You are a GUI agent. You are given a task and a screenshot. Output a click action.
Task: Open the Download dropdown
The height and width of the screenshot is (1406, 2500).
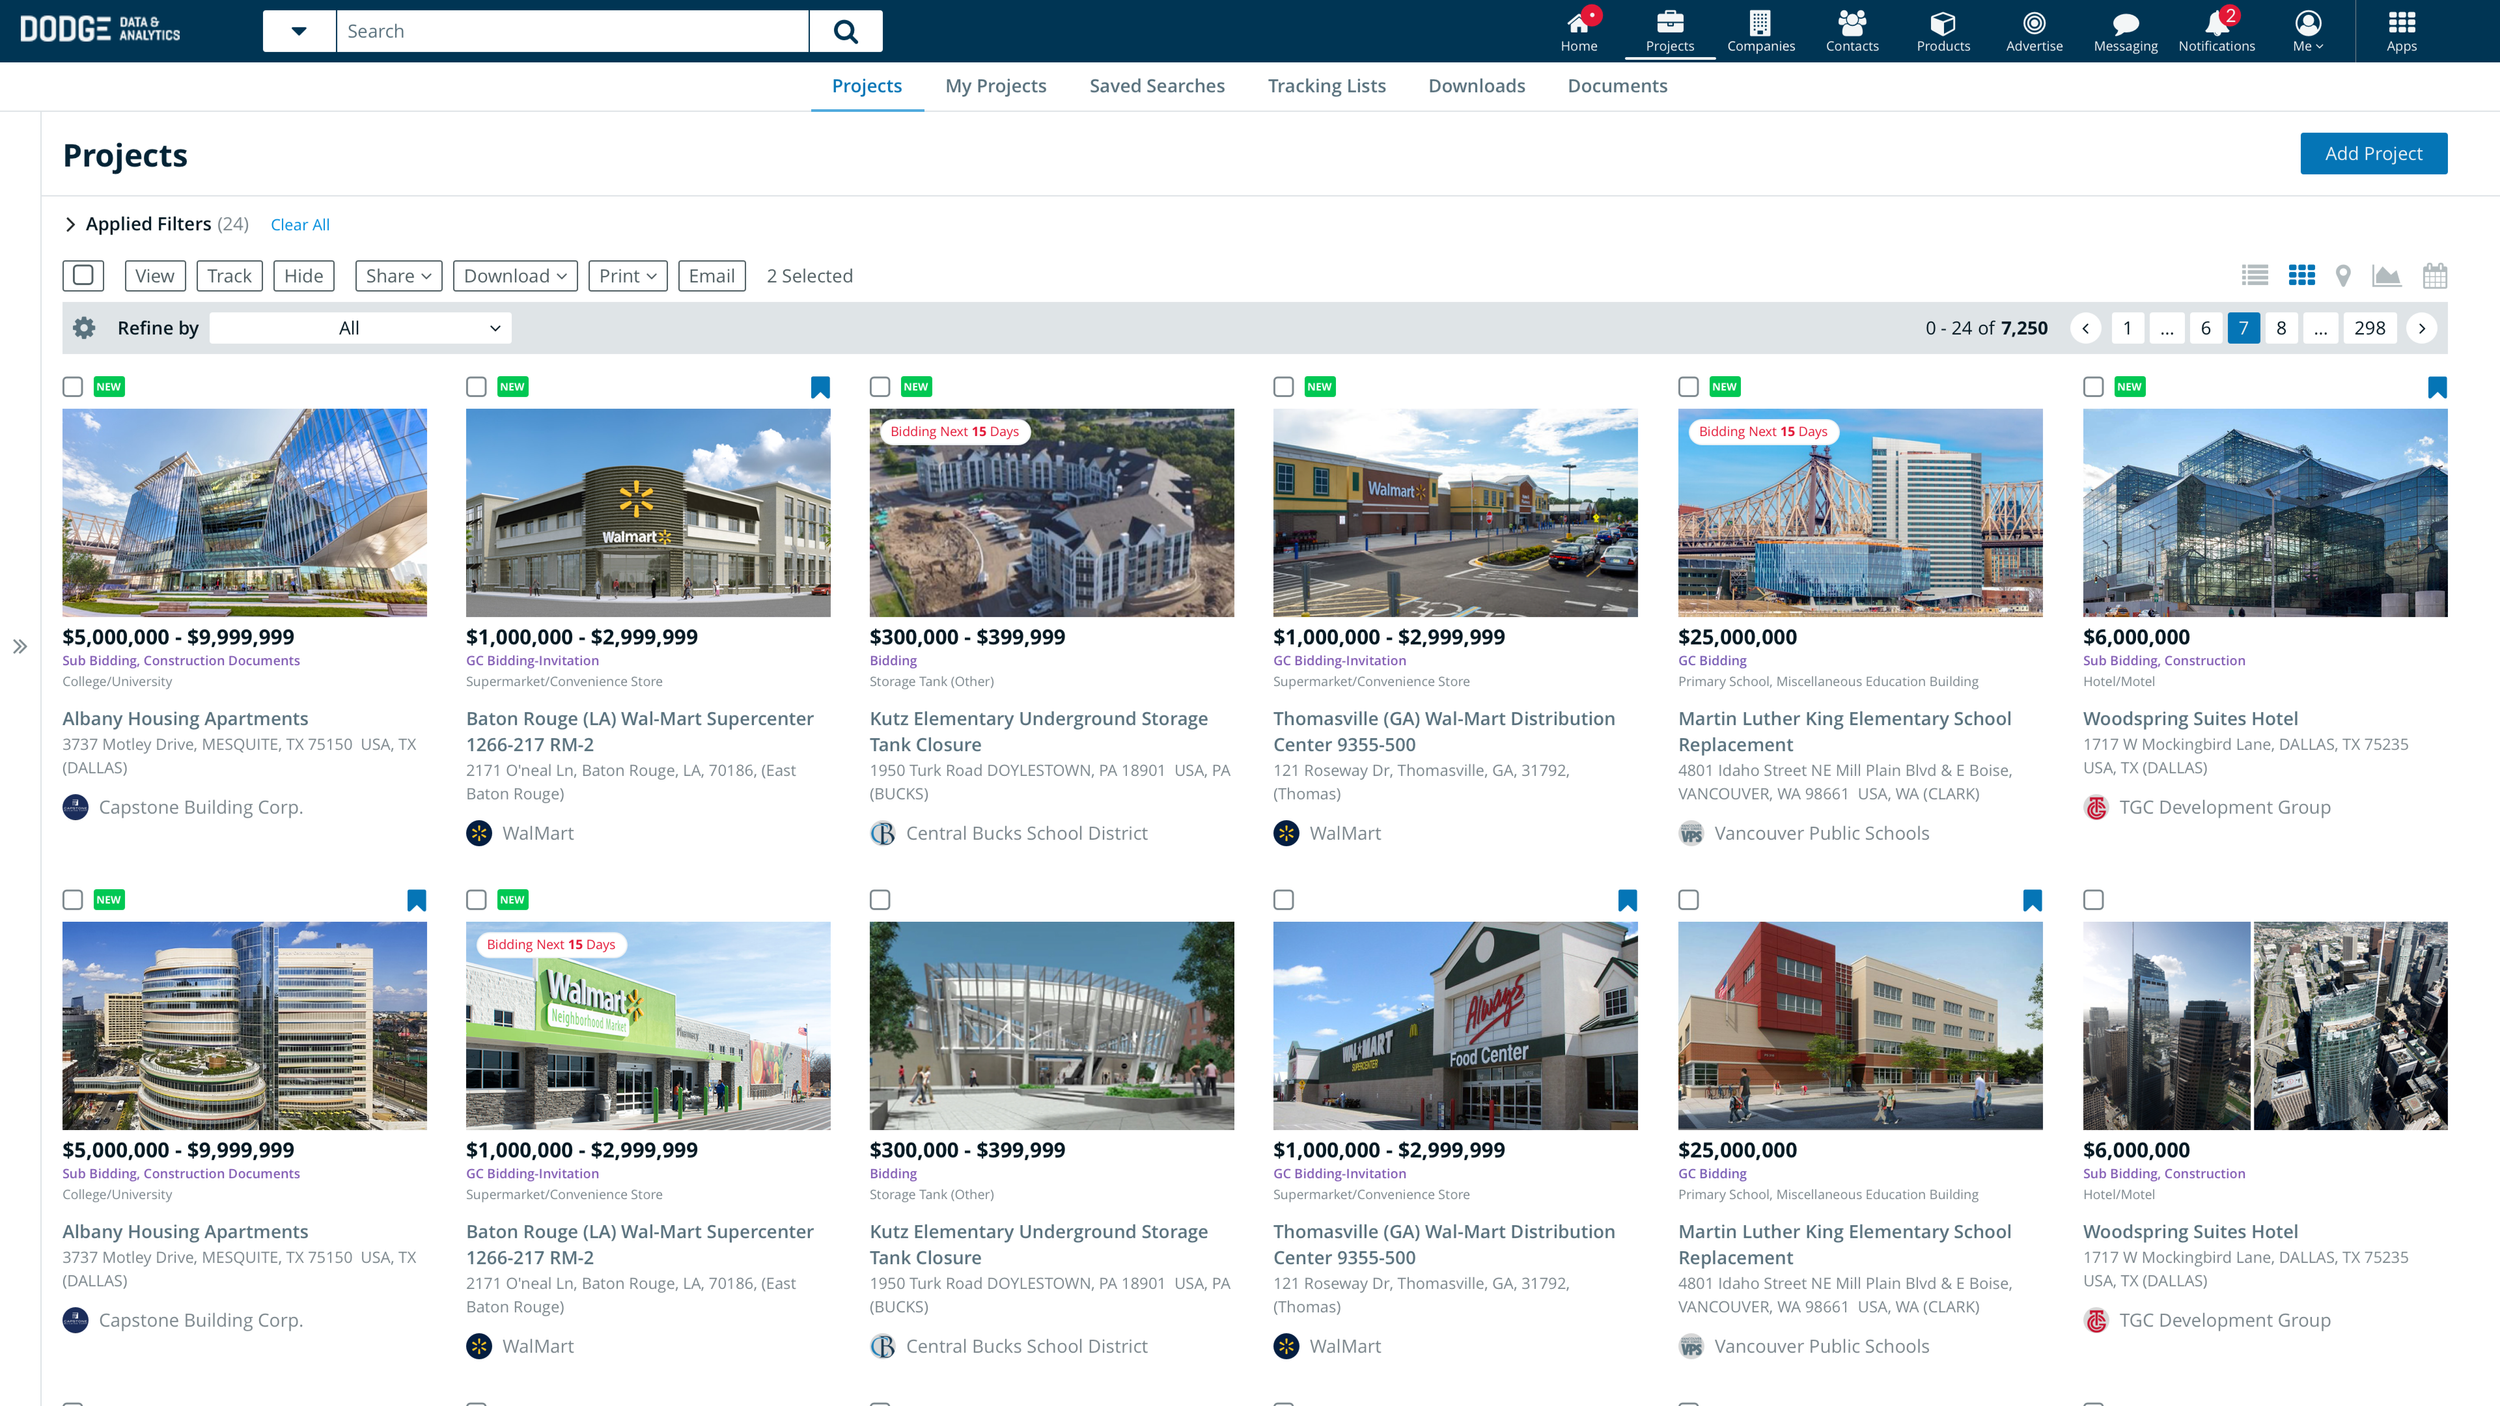515,276
